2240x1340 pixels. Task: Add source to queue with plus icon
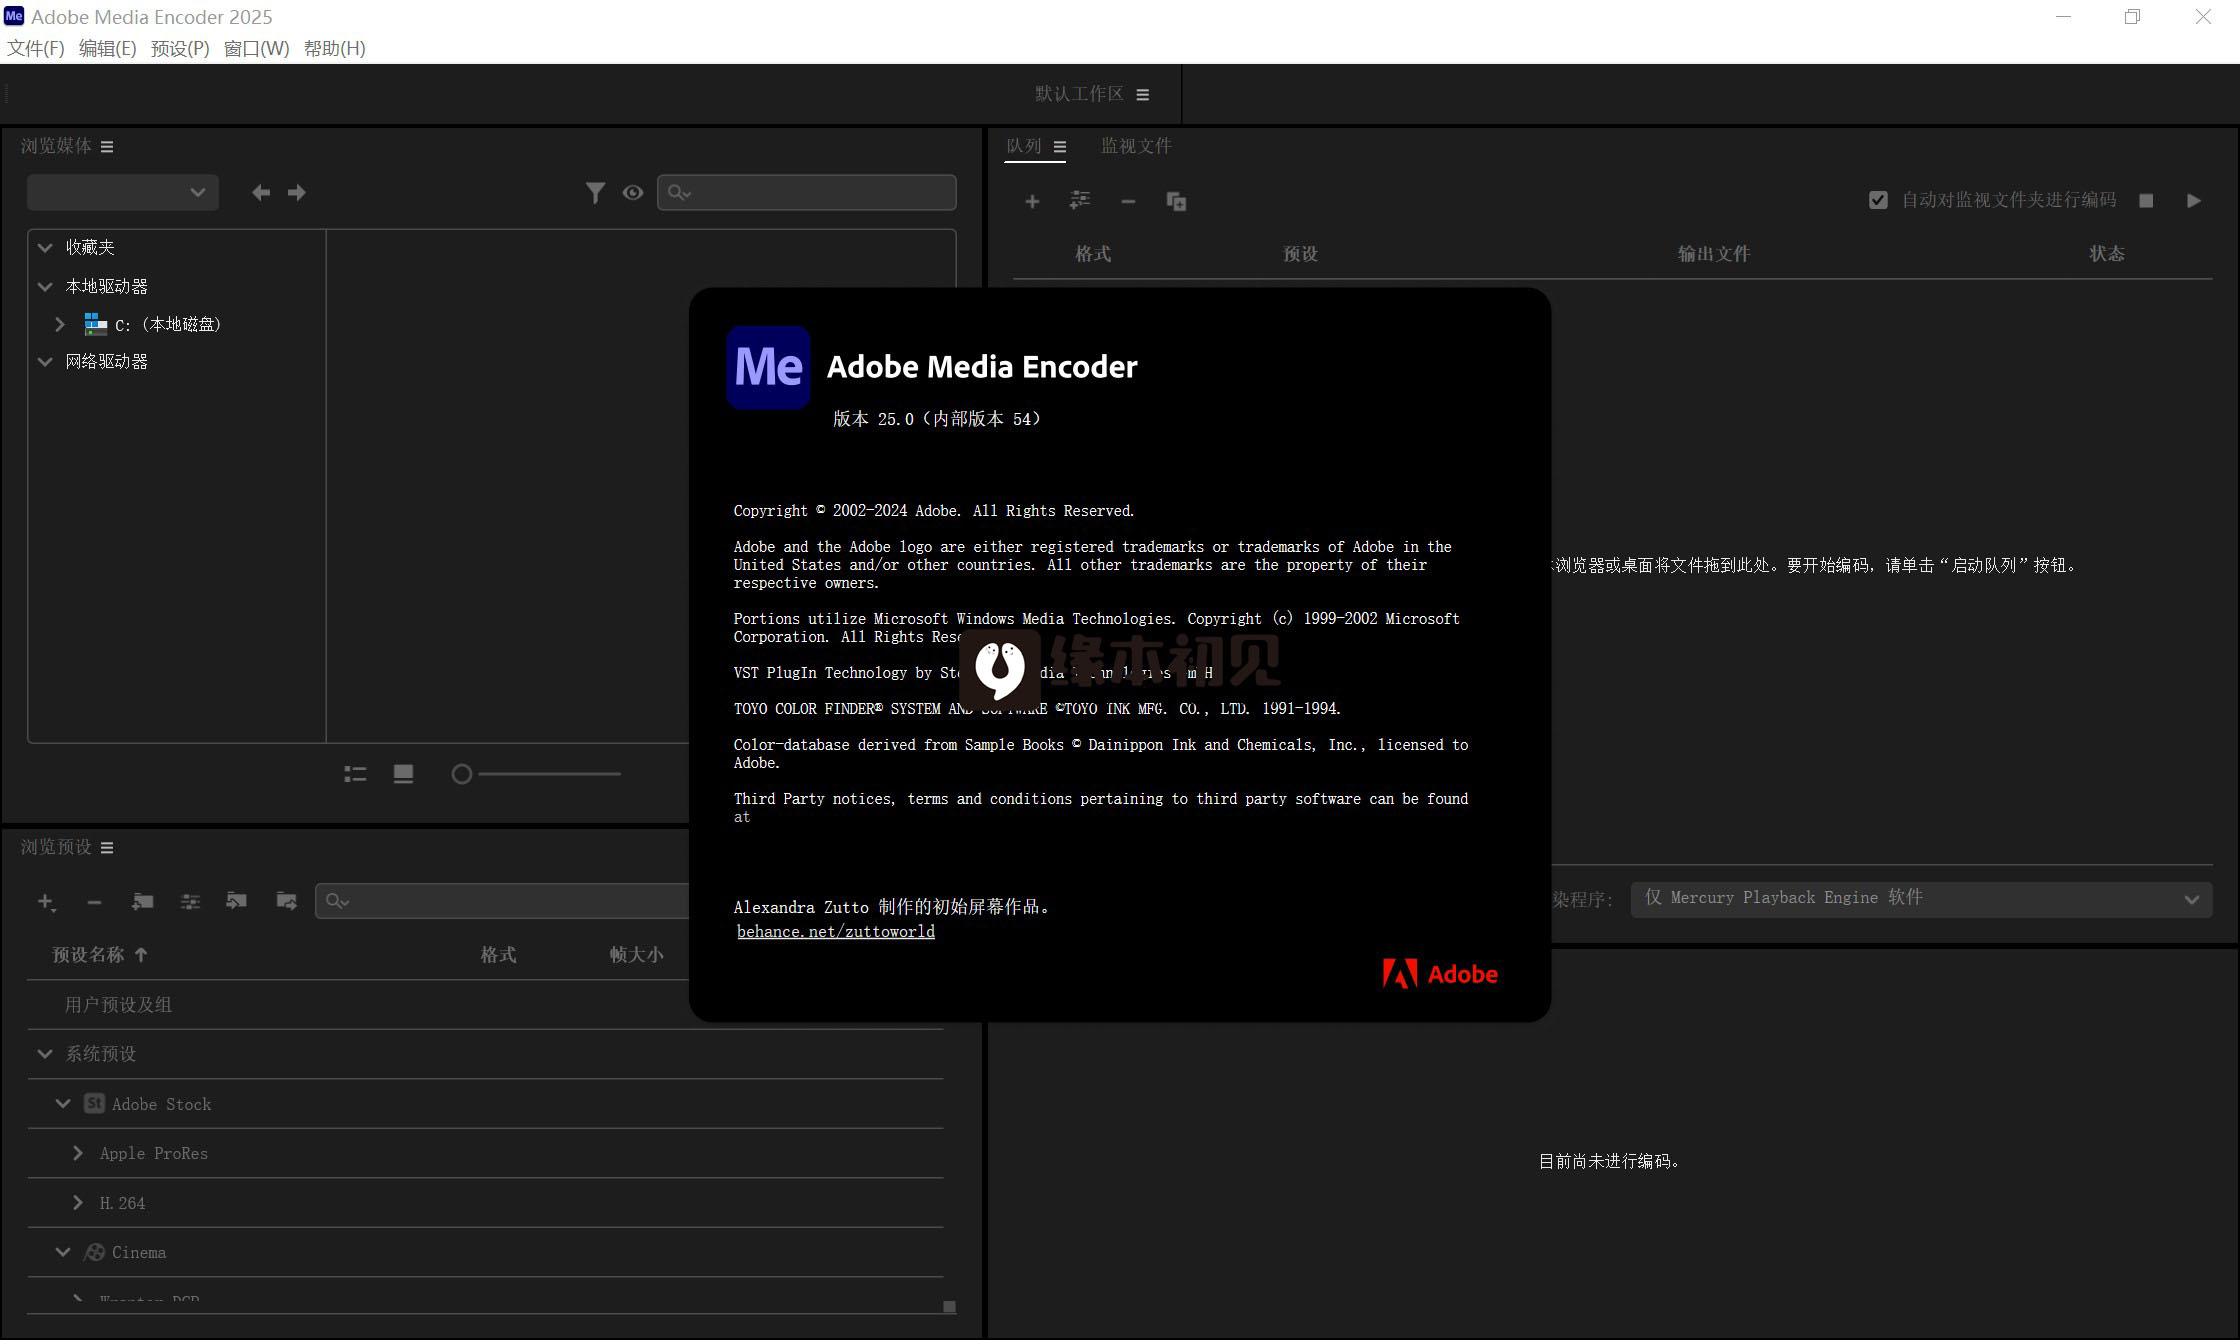[1032, 201]
